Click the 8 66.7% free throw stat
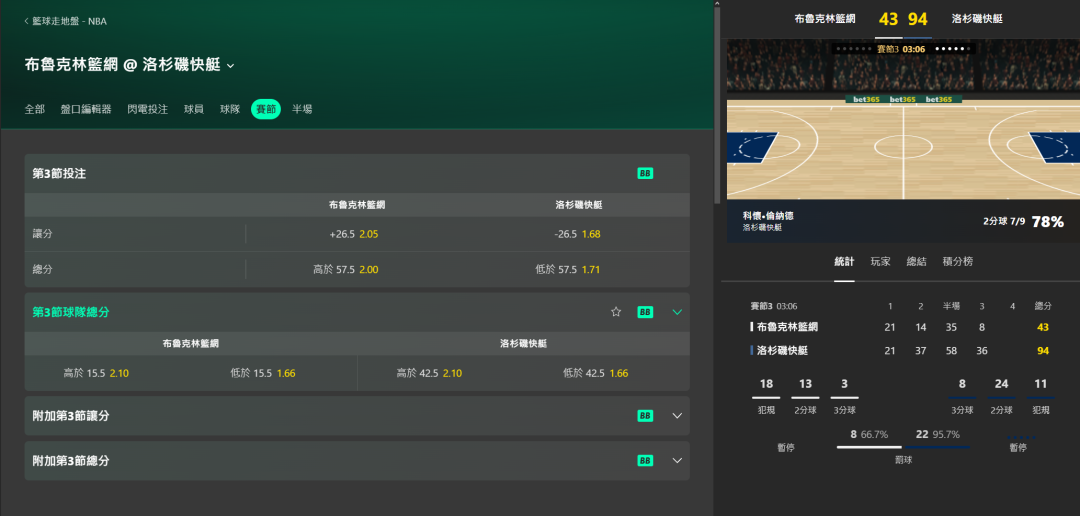This screenshot has height=516, width=1080. [869, 435]
